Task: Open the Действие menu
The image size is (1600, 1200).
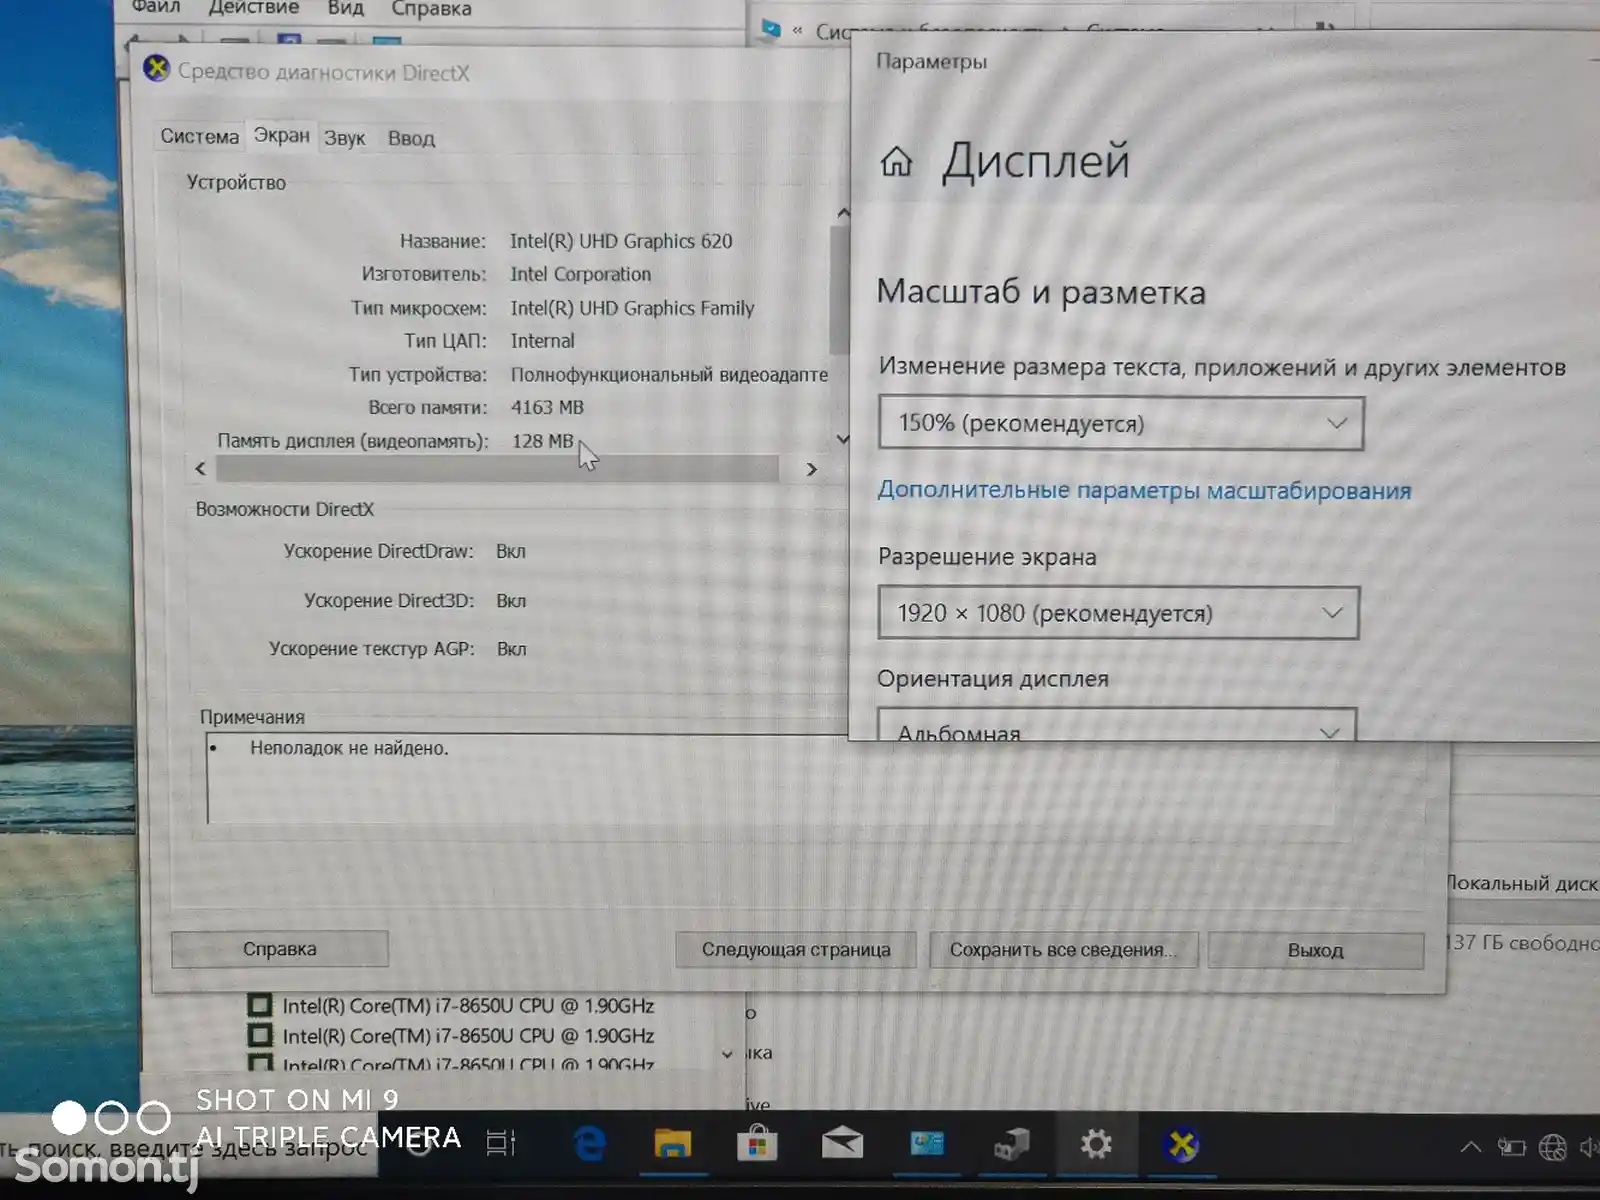Action: click(x=253, y=8)
